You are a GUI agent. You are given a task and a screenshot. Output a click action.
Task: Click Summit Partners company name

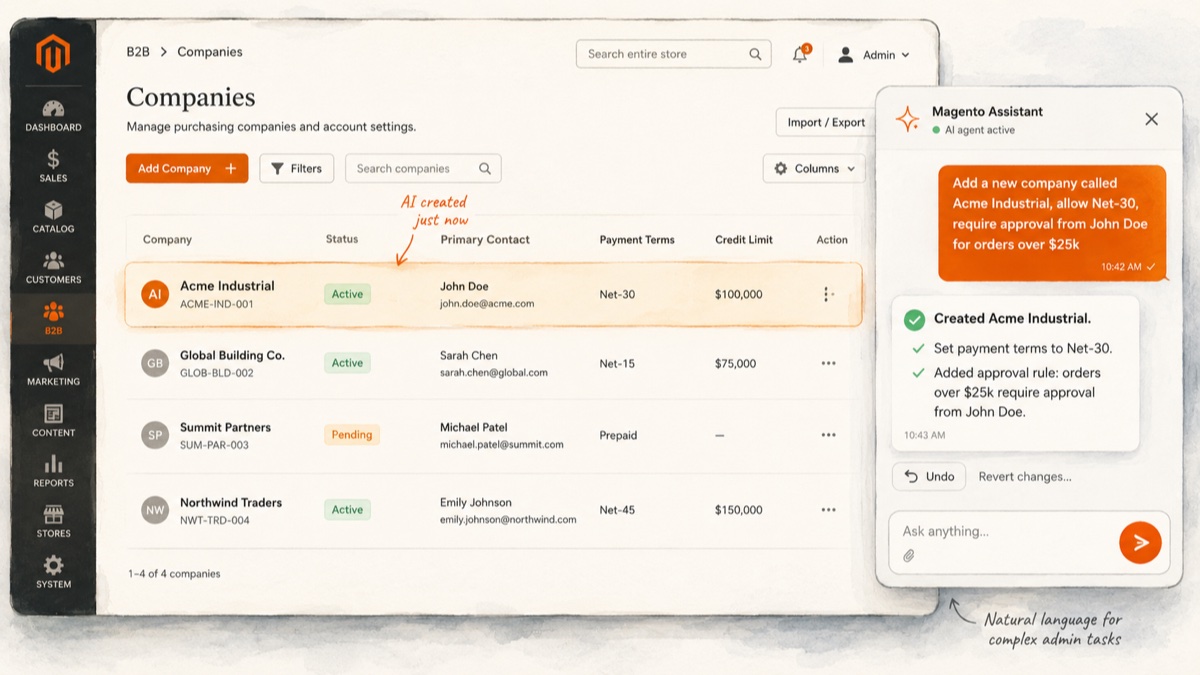pyautogui.click(x=225, y=427)
